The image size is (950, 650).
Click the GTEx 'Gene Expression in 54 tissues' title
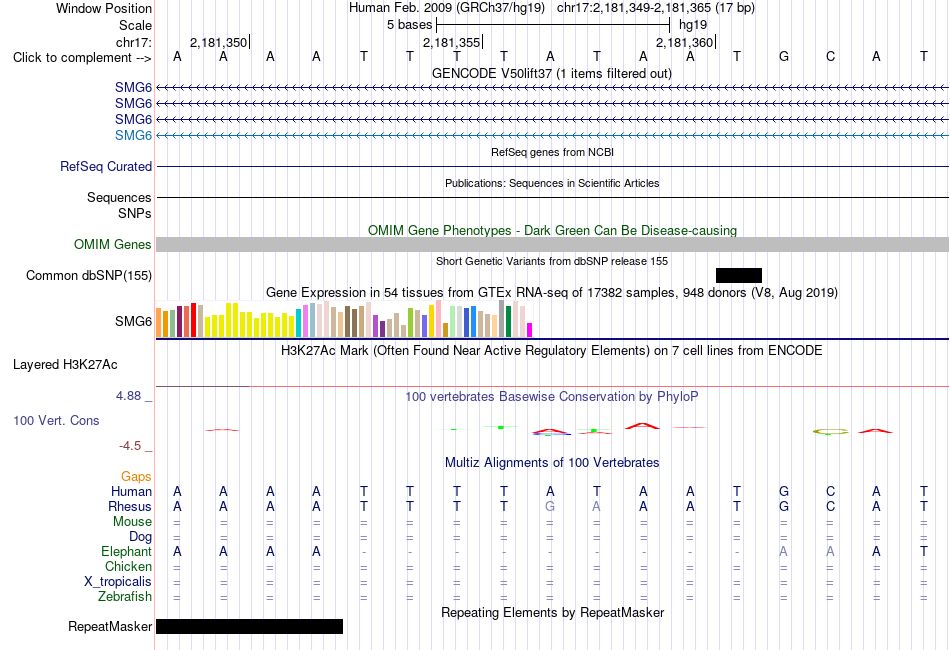552,293
